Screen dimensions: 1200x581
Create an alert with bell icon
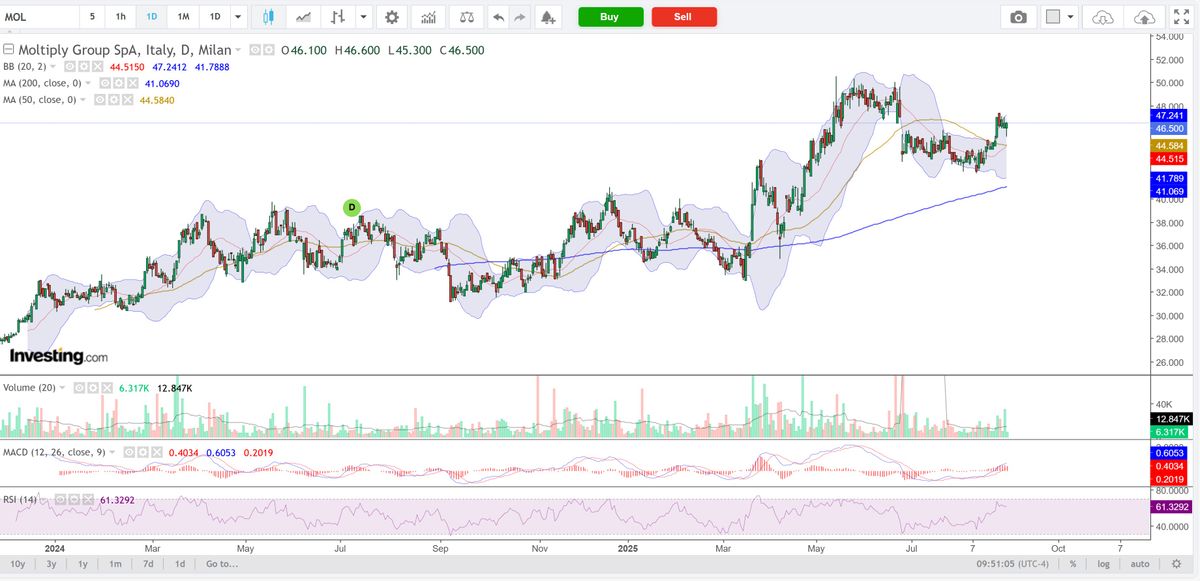click(x=547, y=17)
